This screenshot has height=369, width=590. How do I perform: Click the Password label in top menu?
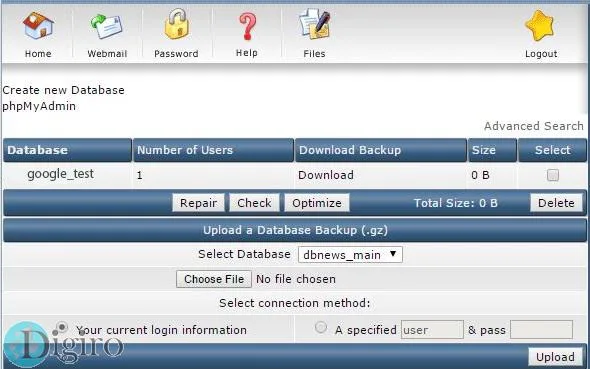176,54
